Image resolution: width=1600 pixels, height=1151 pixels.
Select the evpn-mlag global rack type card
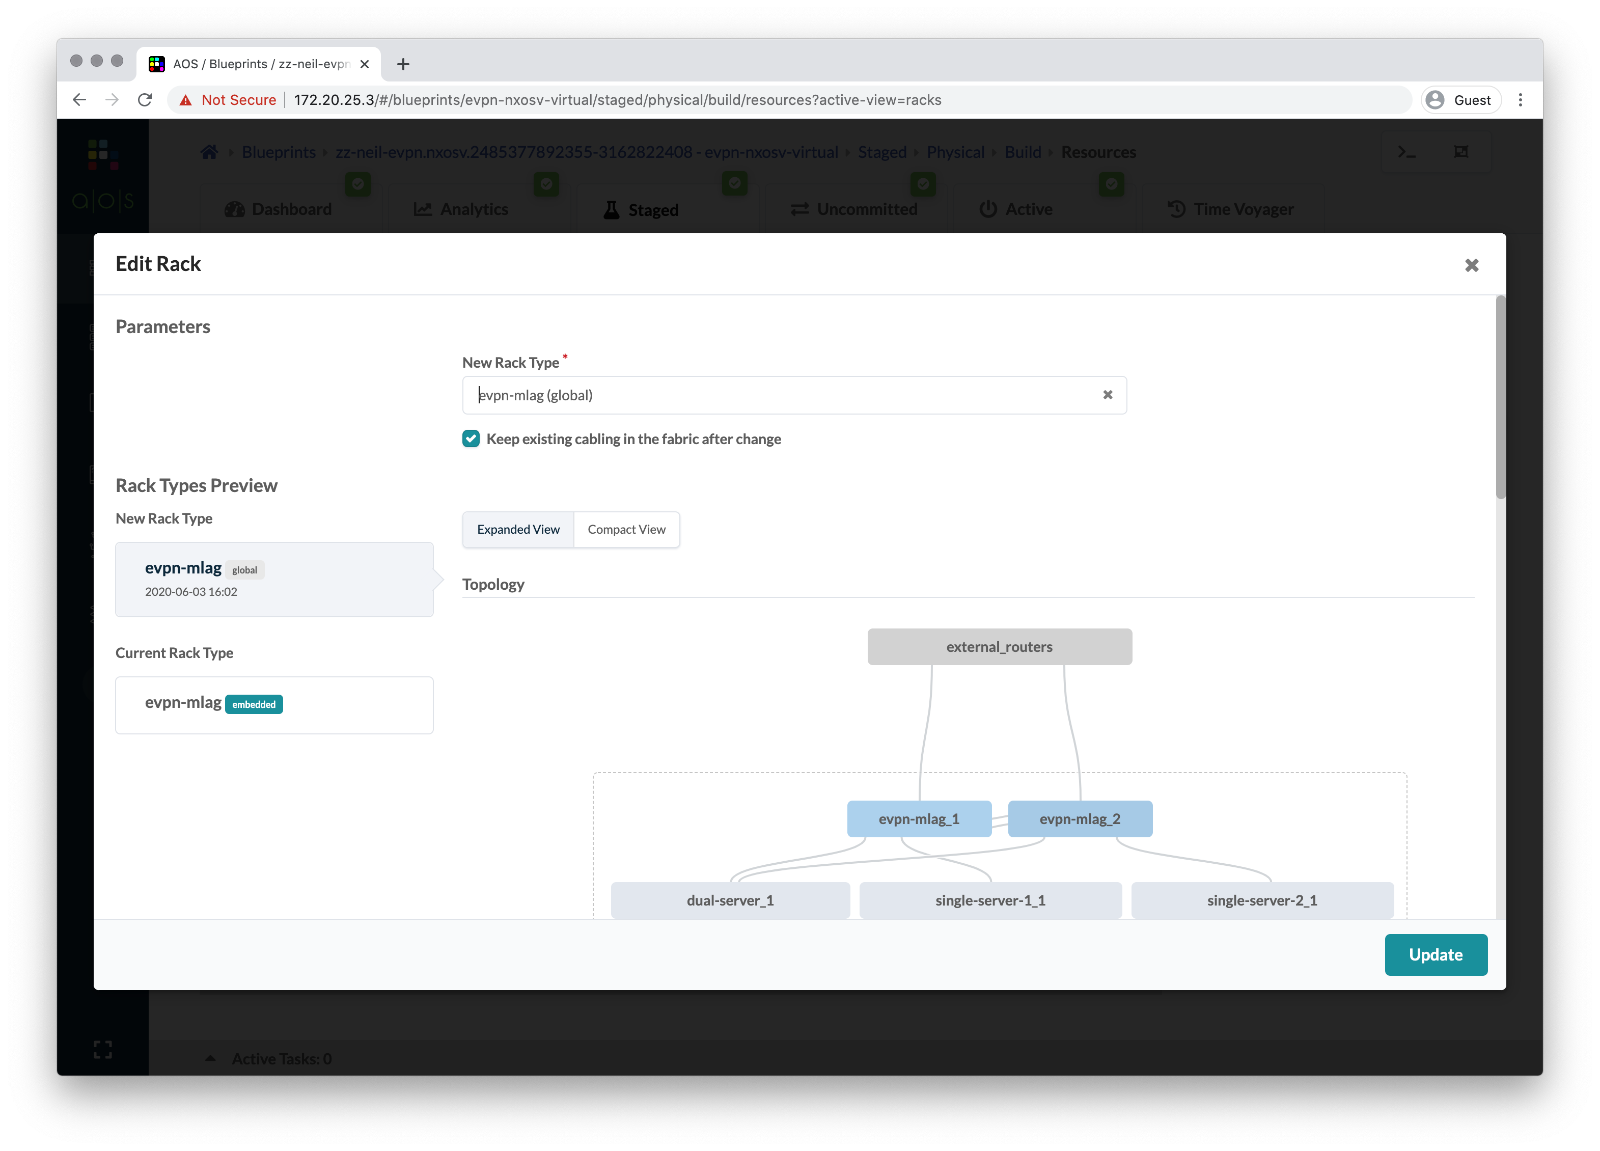point(274,579)
